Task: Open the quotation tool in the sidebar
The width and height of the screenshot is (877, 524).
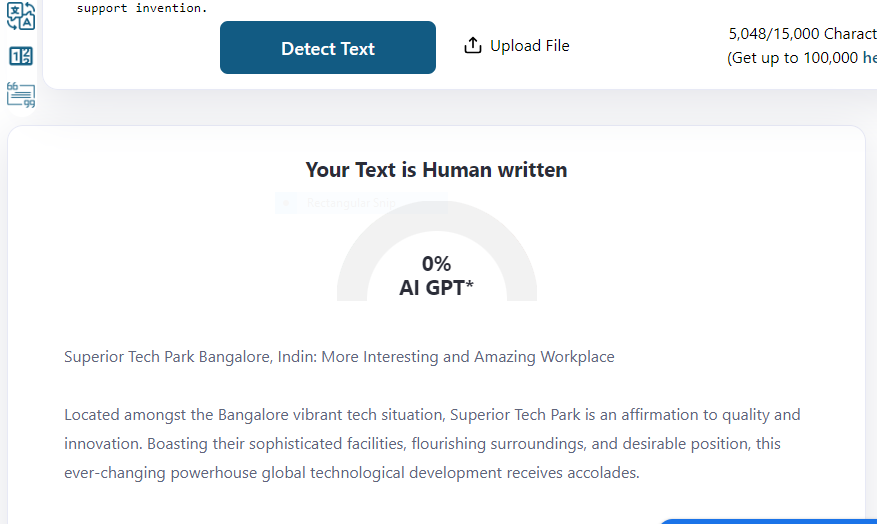Action: coord(21,95)
